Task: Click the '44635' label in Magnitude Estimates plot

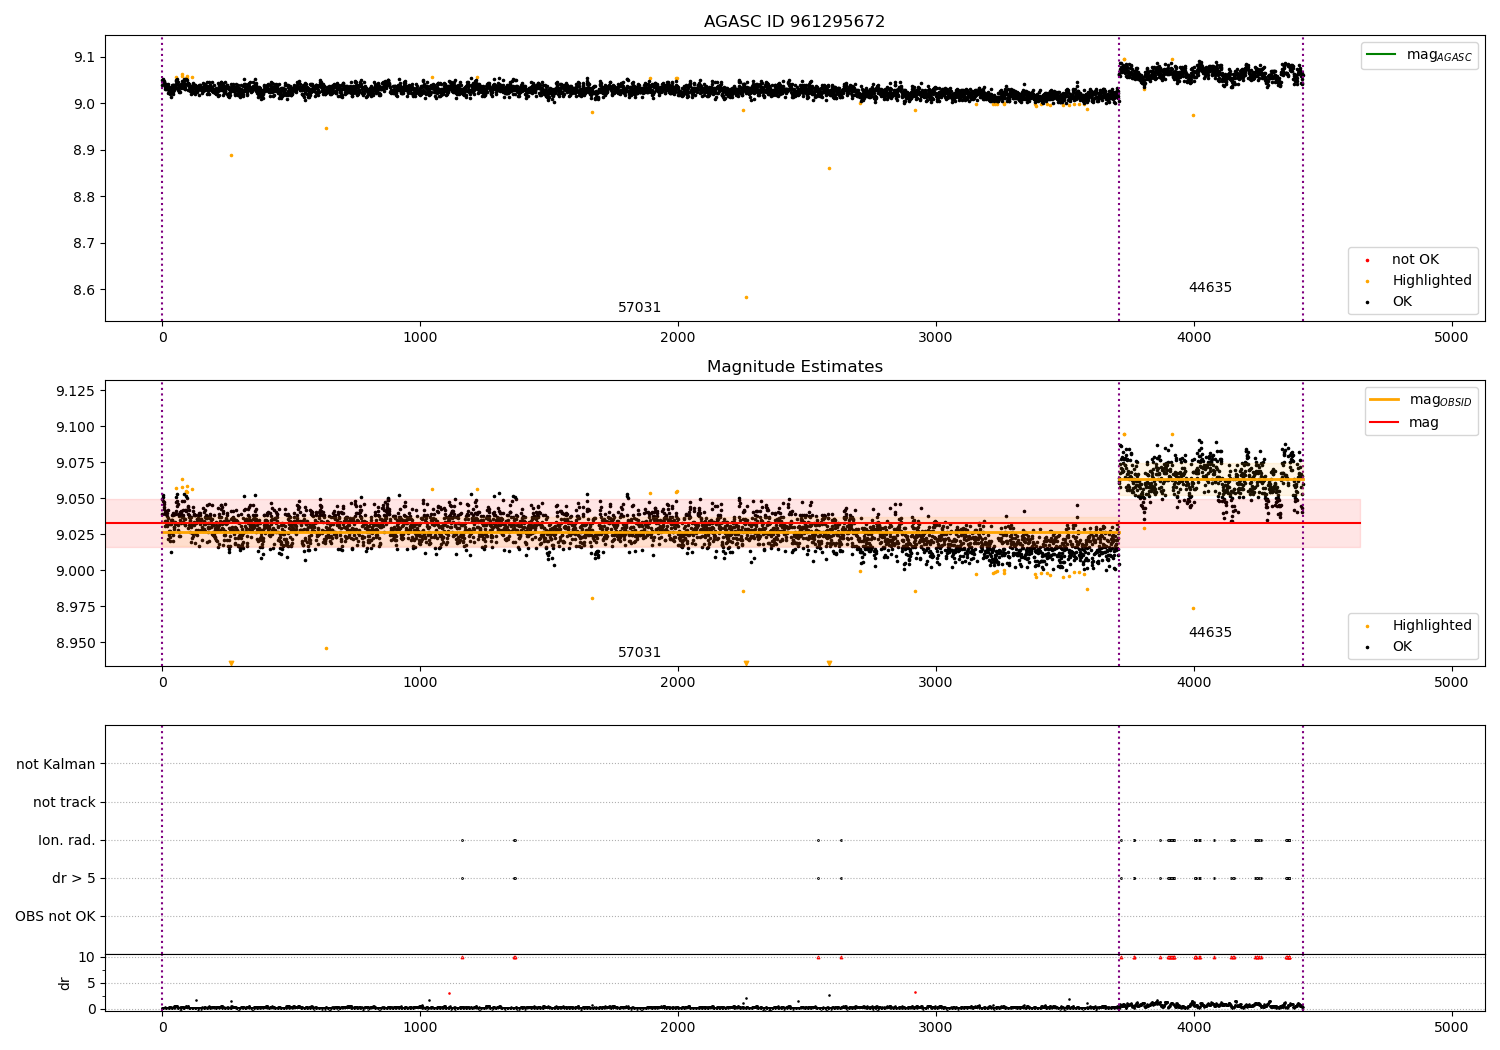Action: tap(1210, 633)
